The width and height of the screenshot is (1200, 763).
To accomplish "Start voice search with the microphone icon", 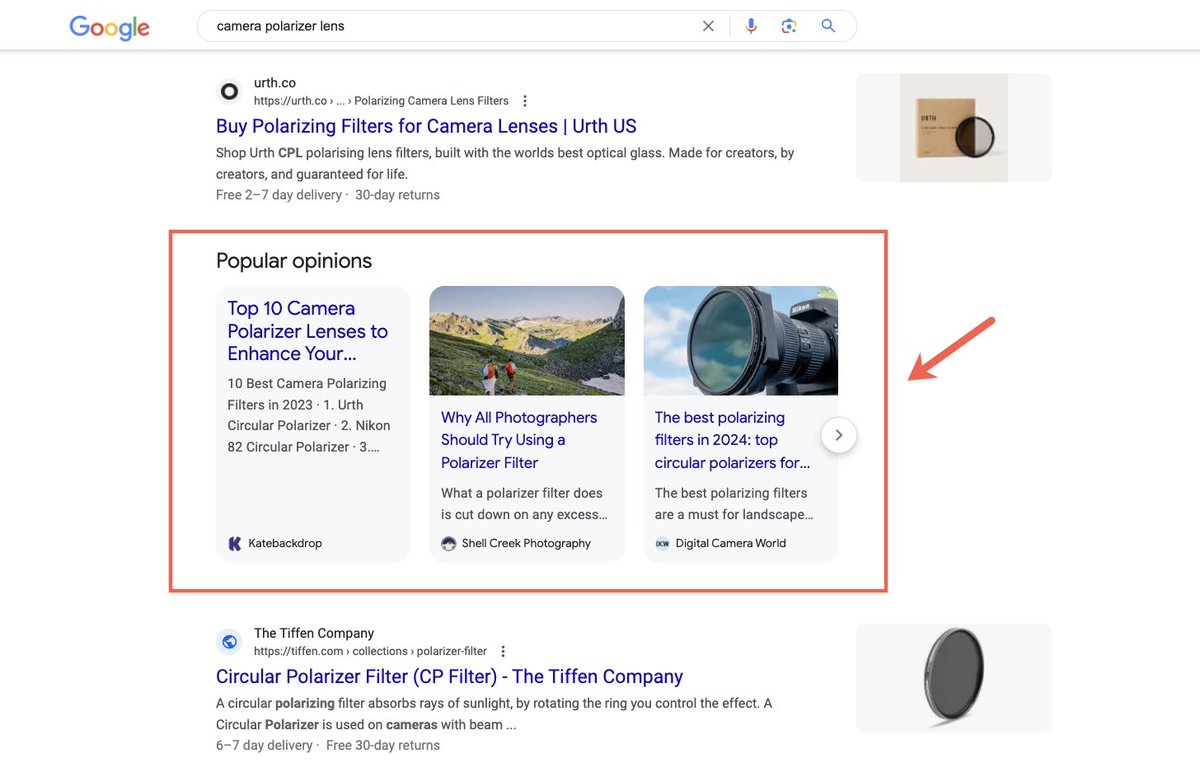I will (x=751, y=26).
